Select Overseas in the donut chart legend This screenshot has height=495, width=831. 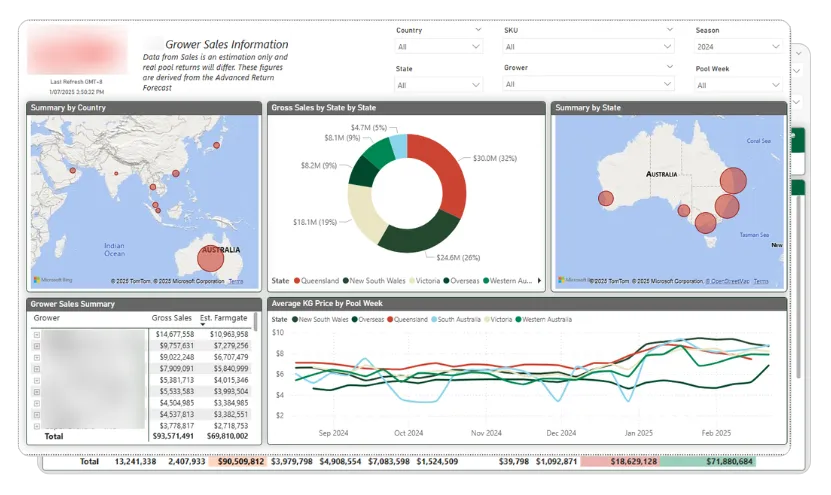click(462, 281)
